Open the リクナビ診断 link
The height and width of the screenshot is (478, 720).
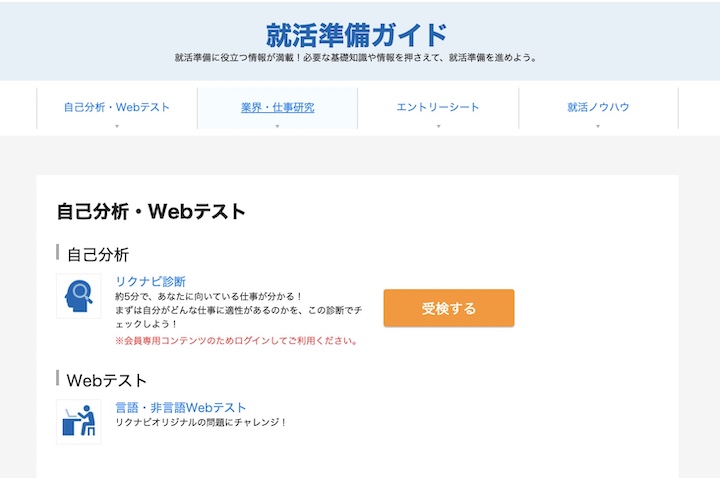pyautogui.click(x=150, y=281)
